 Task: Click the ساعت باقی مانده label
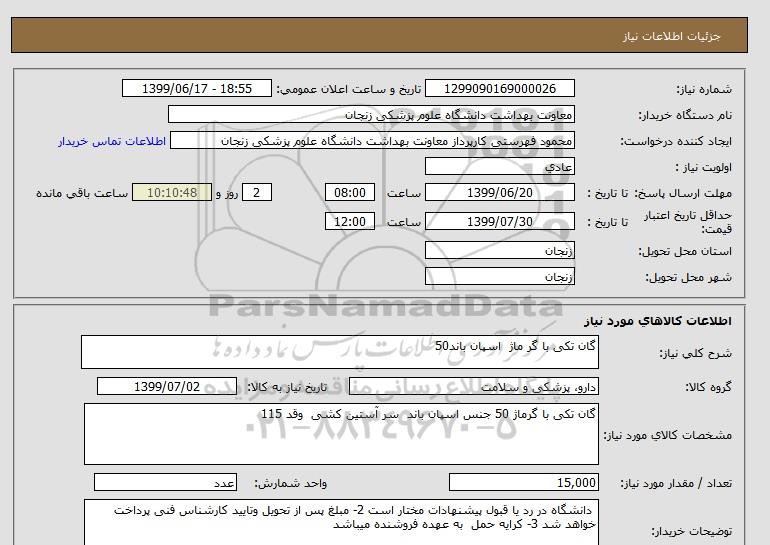pyautogui.click(x=82, y=193)
